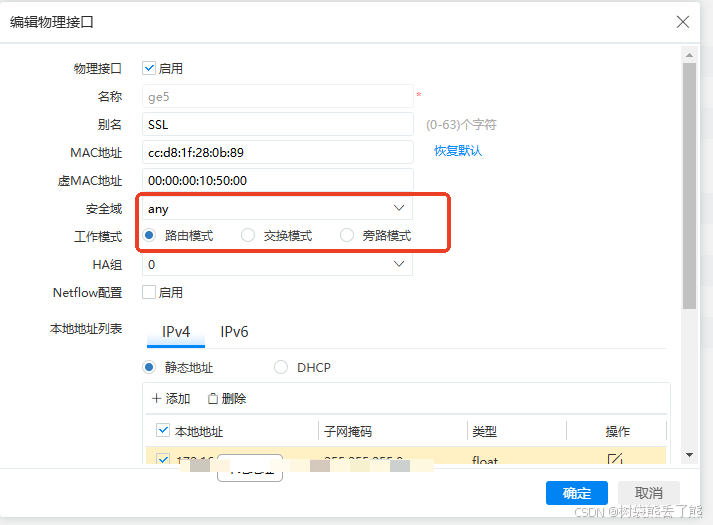This screenshot has width=713, height=525.
Task: Click the 虚MAC地址 input field
Action: (278, 180)
